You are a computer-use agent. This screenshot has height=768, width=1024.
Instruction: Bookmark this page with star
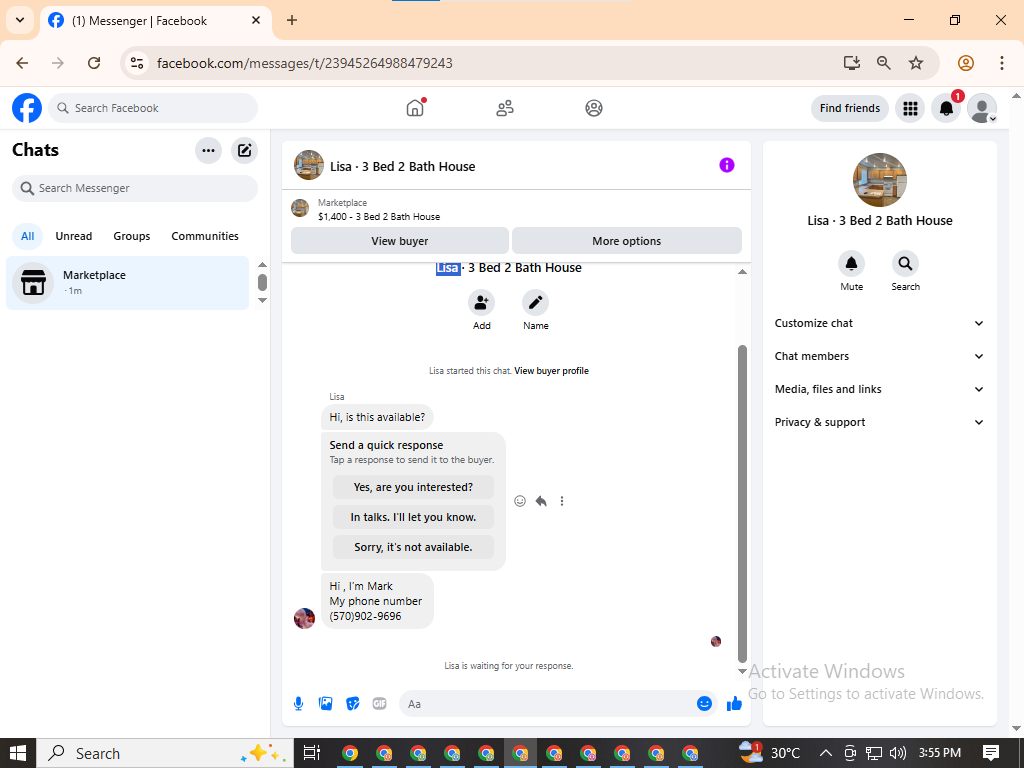(916, 63)
